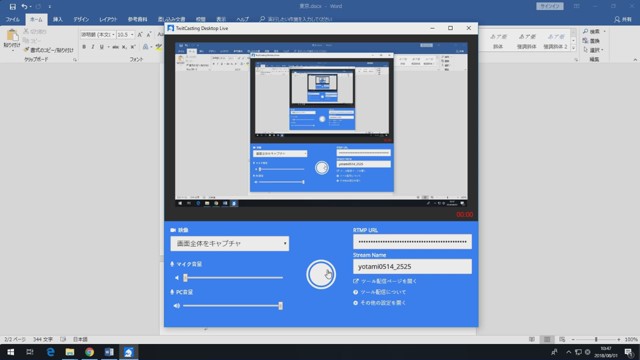Viewport: 640px width, 360px height.
Task: Switch to the 挿入 ribbon tab
Action: (x=58, y=19)
